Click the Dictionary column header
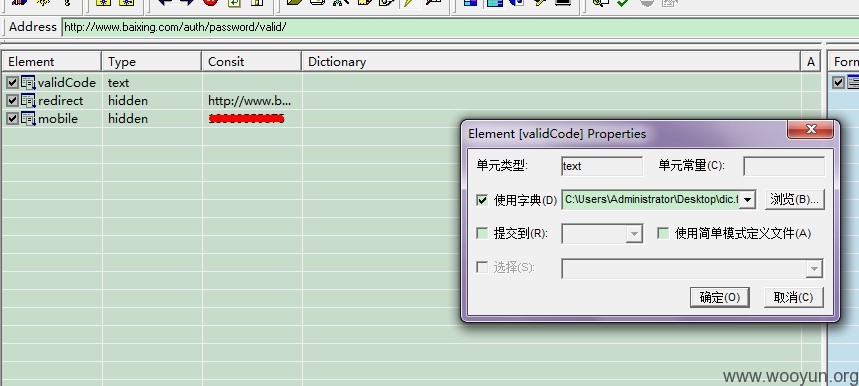This screenshot has width=859, height=386. click(551, 61)
